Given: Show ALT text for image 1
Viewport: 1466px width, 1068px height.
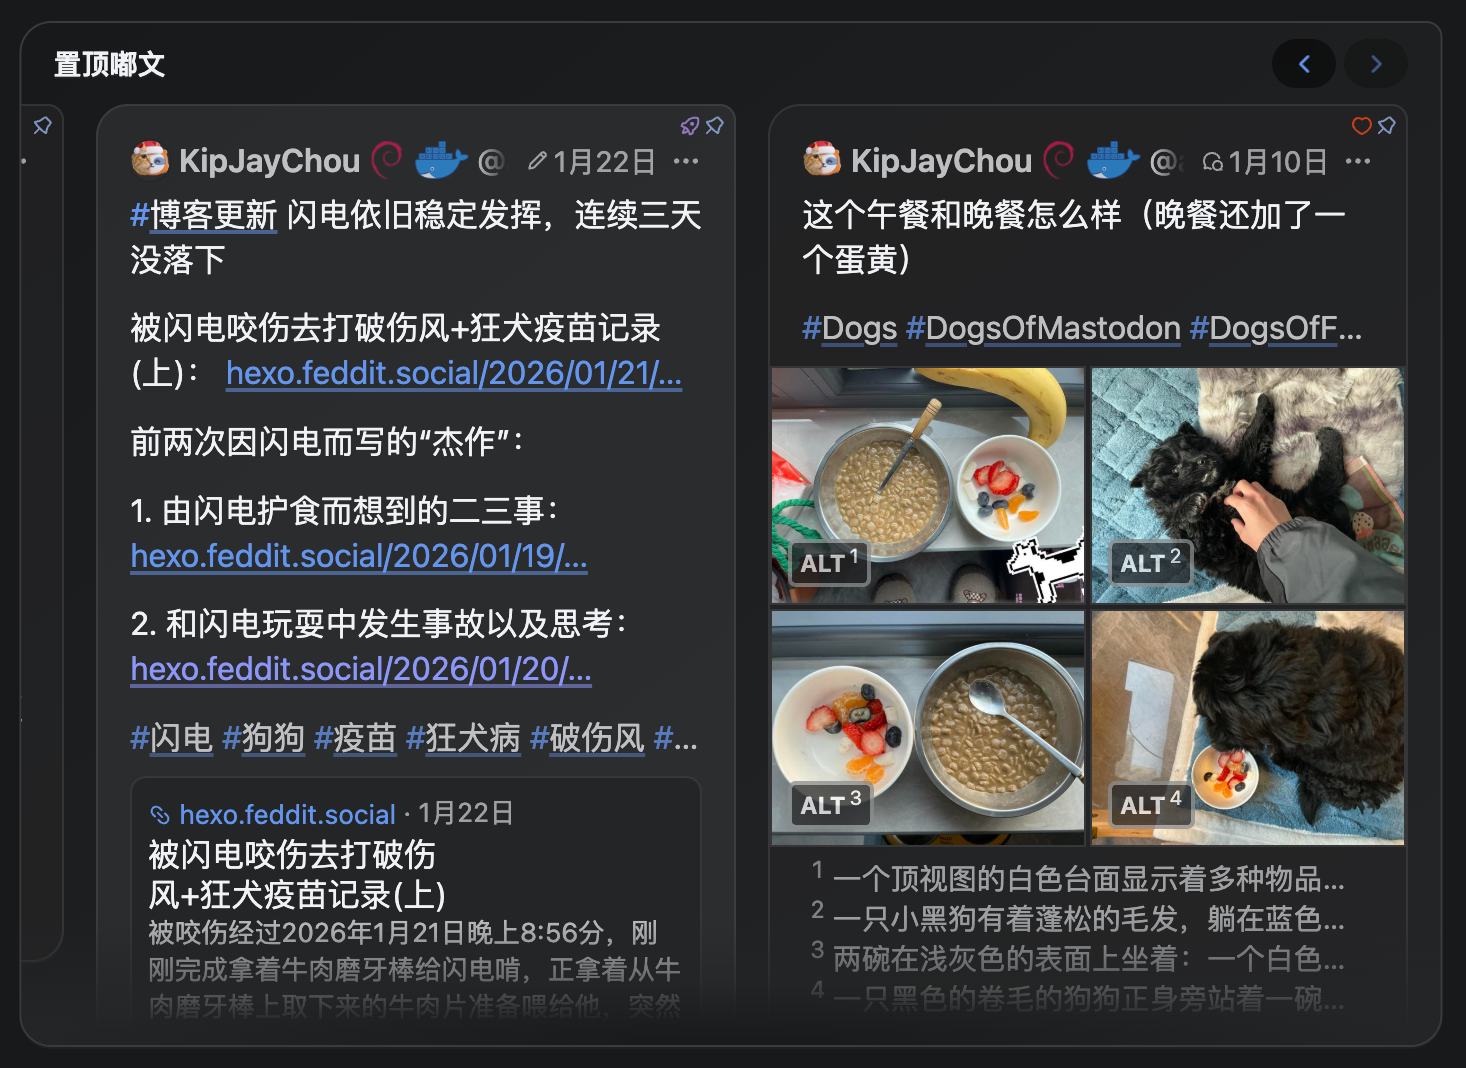Looking at the screenshot, I should point(830,562).
